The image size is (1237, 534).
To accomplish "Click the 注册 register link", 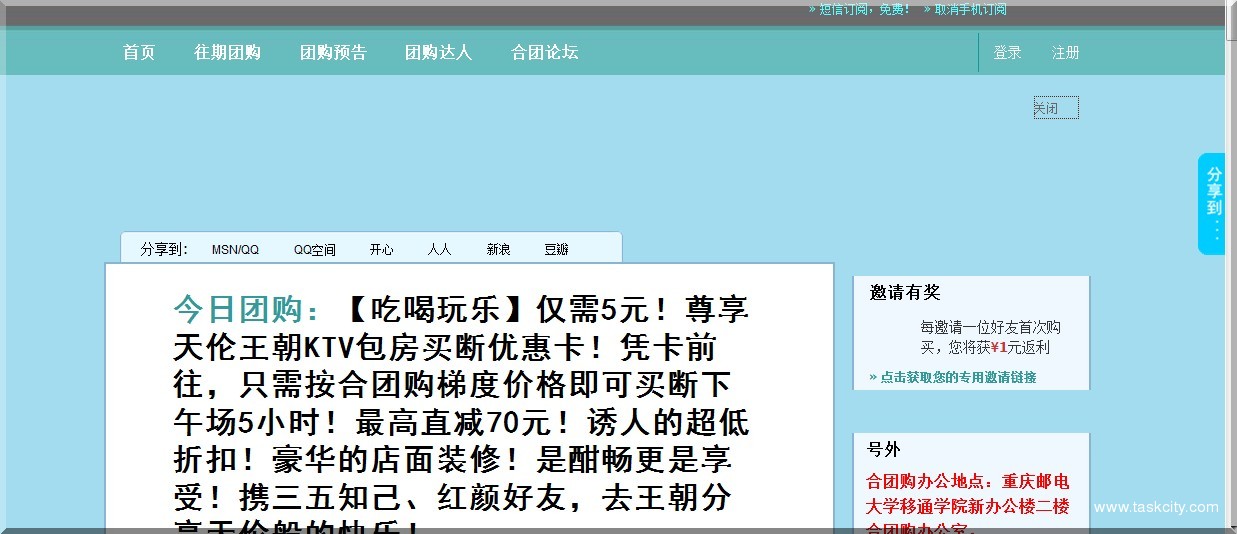I will click(x=1065, y=52).
